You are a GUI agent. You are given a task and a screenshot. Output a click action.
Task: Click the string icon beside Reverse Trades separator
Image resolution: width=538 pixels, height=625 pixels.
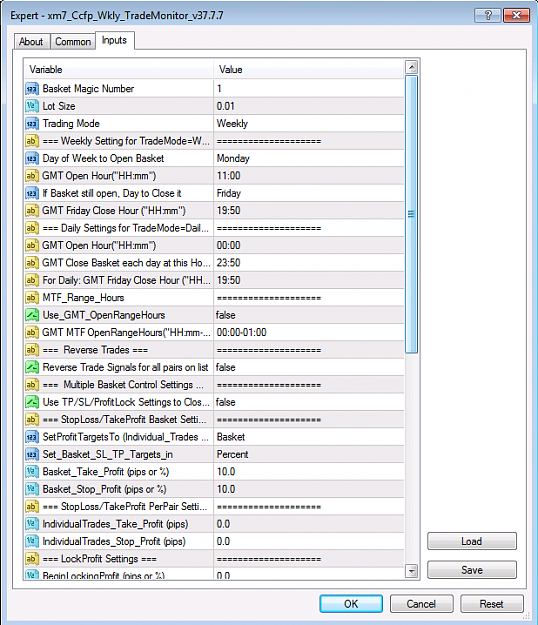pyautogui.click(x=32, y=350)
